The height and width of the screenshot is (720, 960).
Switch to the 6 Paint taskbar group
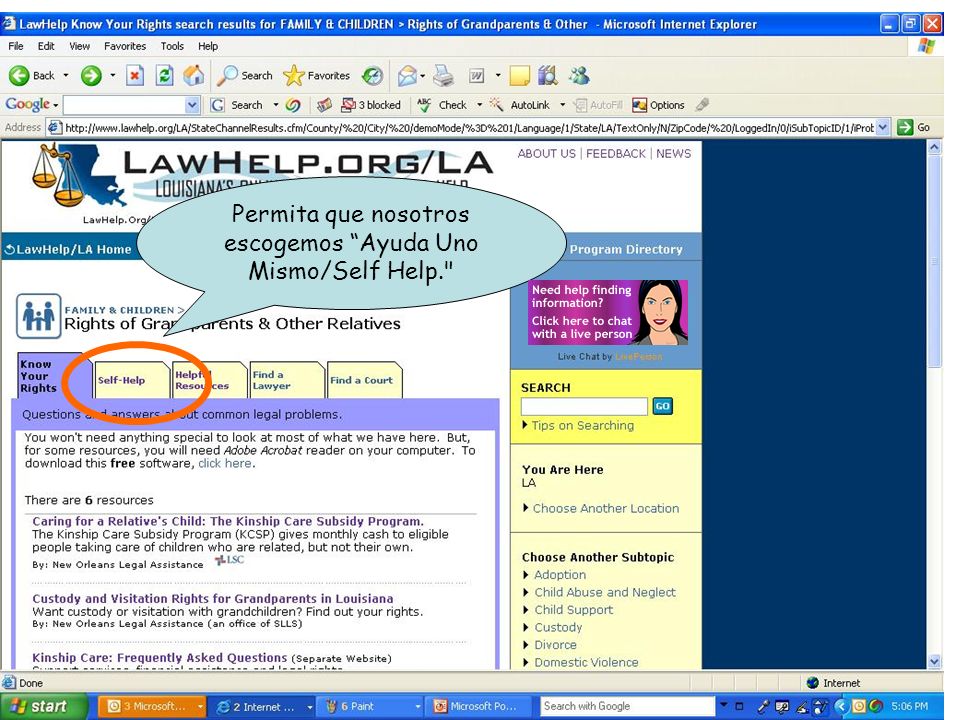tap(372, 707)
